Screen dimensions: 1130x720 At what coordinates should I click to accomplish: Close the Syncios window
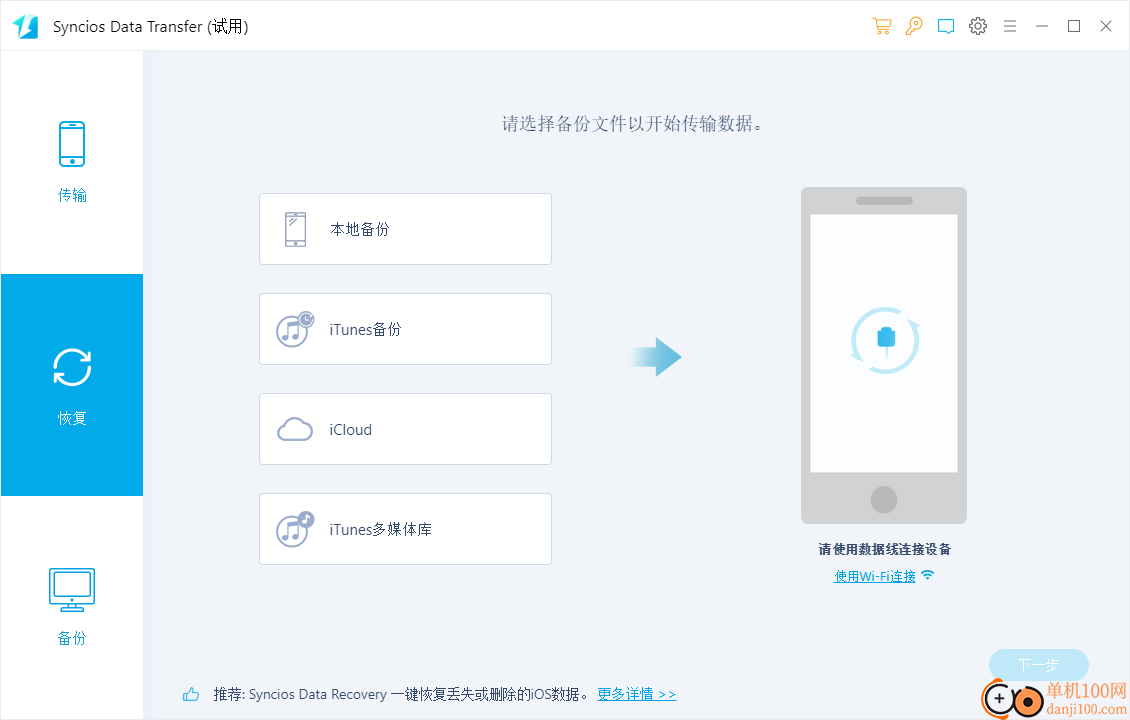(1105, 26)
